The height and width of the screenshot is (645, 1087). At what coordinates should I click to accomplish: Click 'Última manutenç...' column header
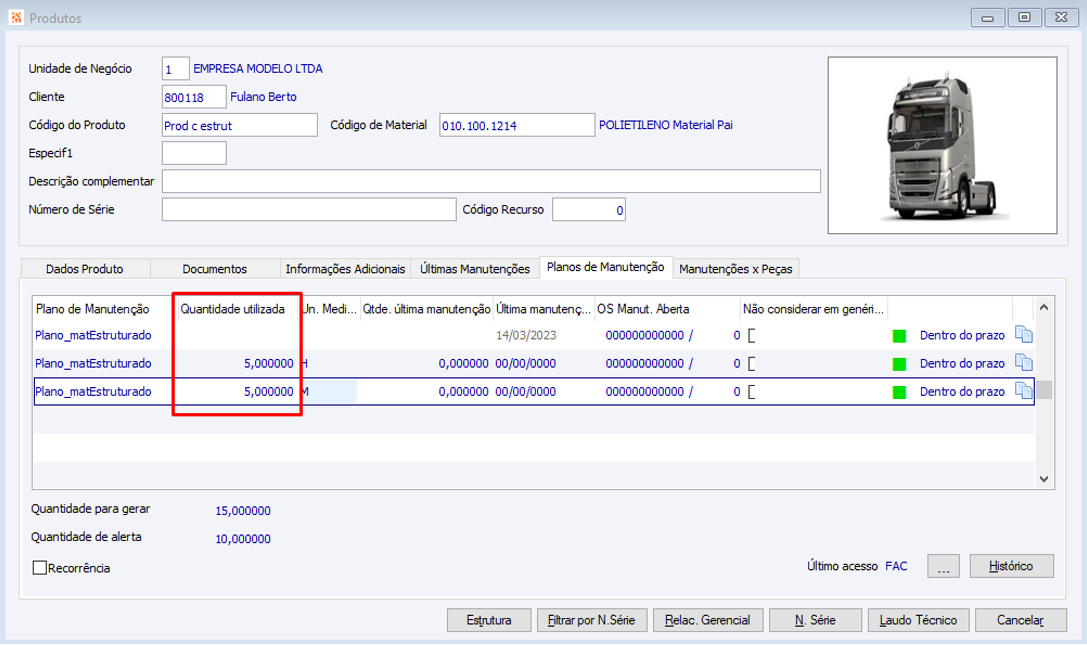[x=544, y=309]
